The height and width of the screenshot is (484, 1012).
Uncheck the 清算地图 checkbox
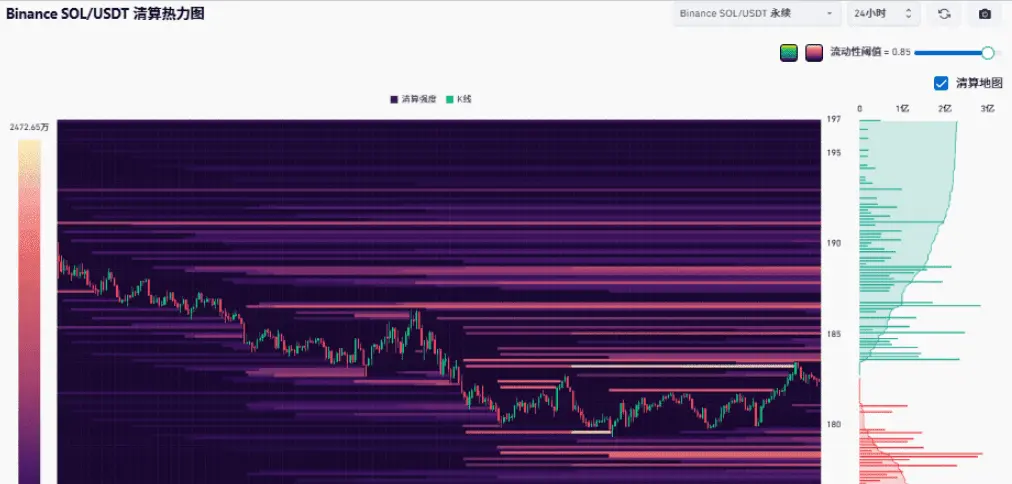click(941, 83)
